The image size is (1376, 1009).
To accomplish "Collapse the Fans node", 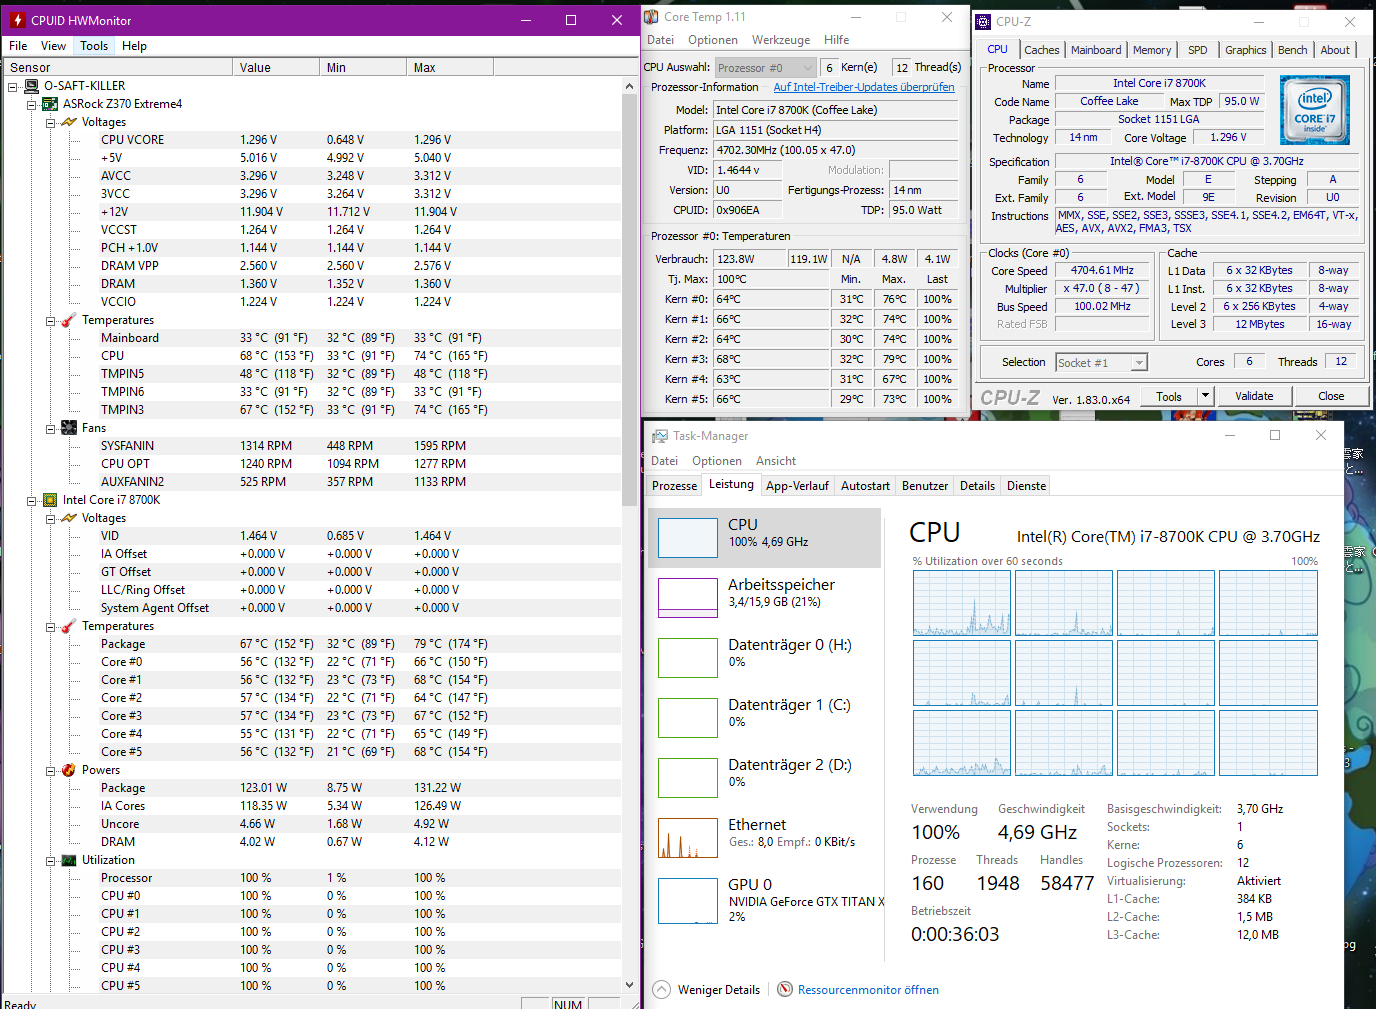I will point(51,428).
